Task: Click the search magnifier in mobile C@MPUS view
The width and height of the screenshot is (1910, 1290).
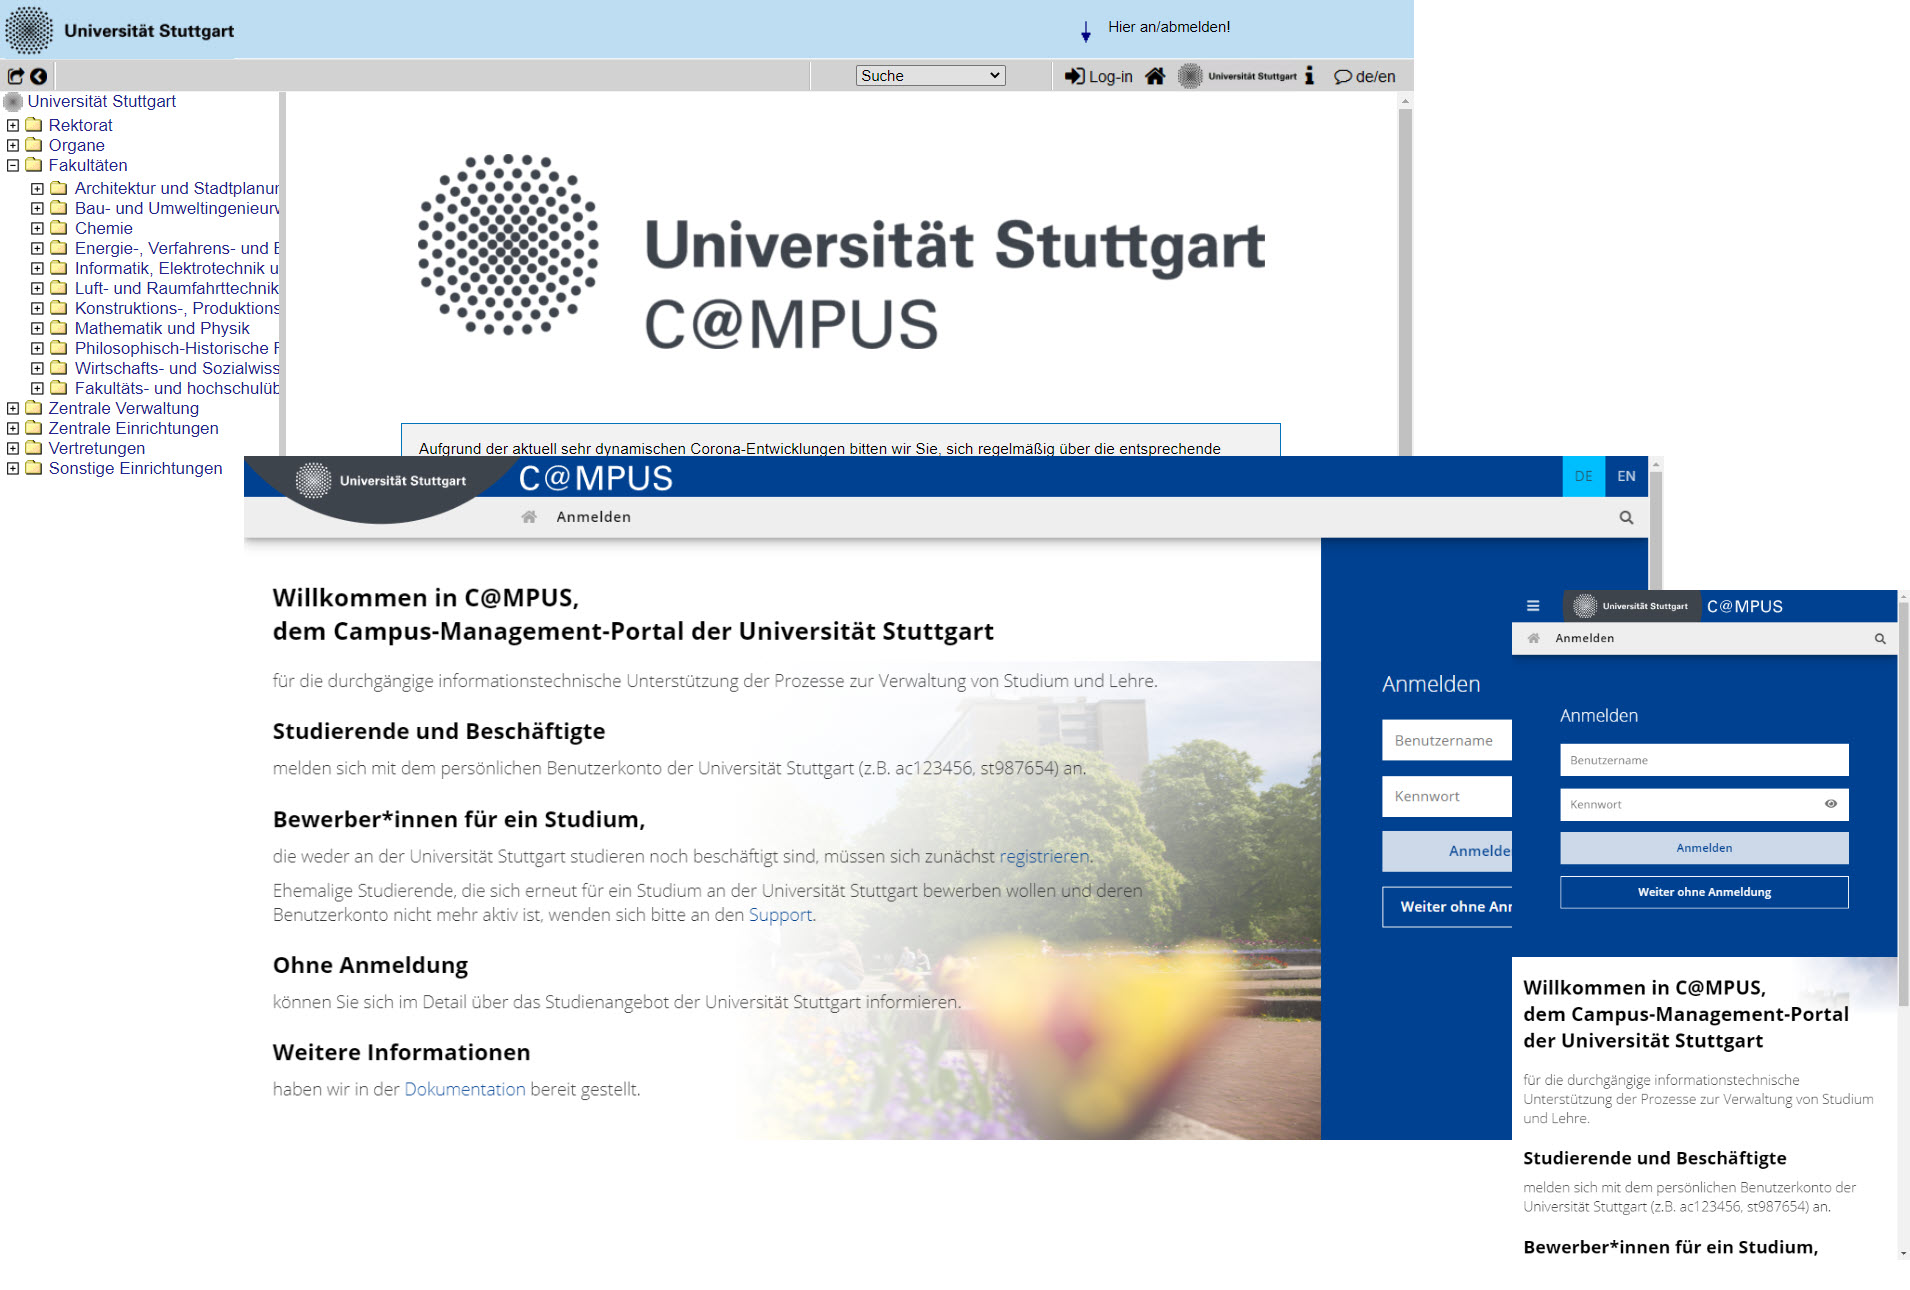Action: click(x=1880, y=638)
